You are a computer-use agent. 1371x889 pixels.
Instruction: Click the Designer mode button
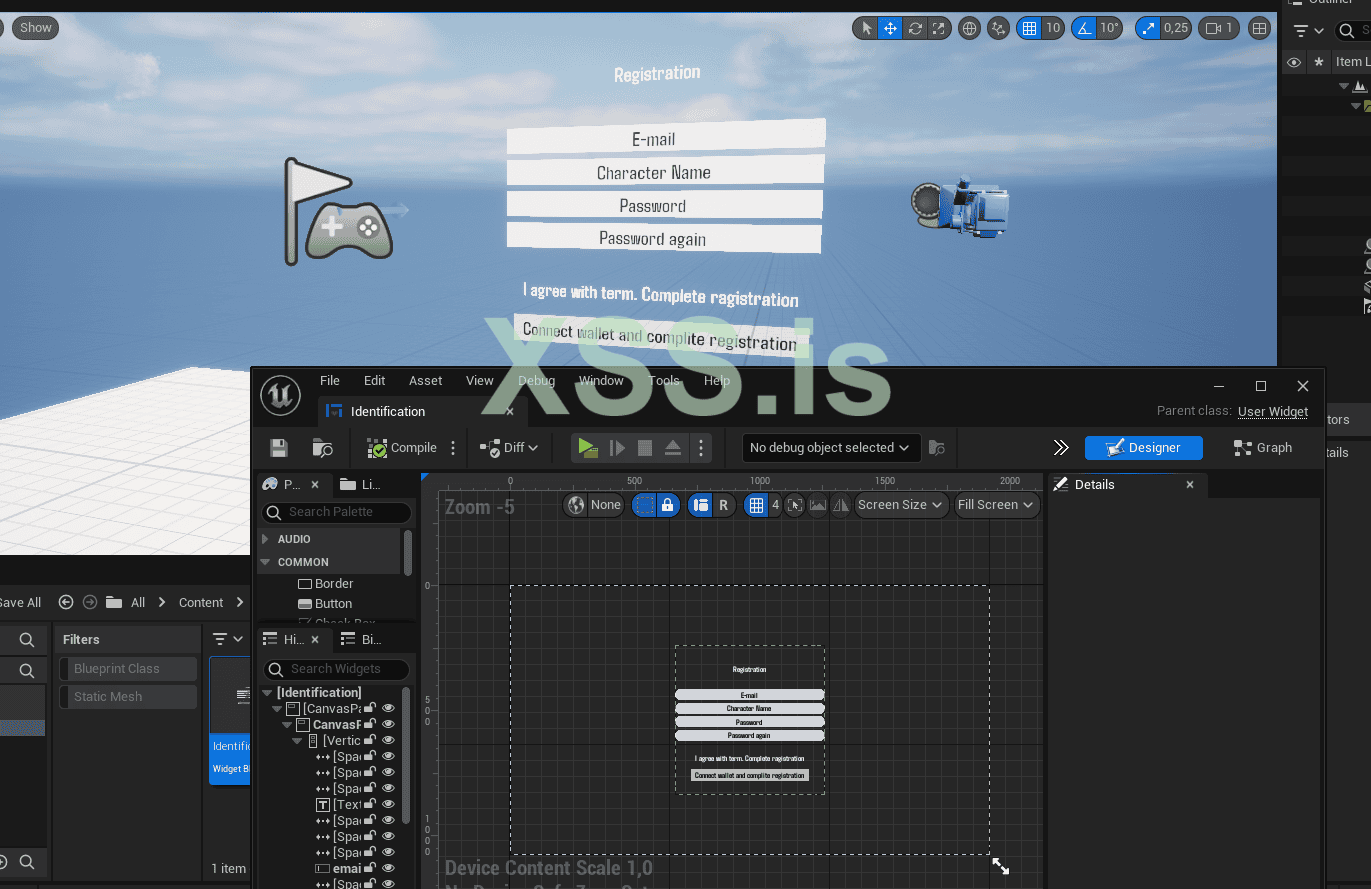point(1143,448)
